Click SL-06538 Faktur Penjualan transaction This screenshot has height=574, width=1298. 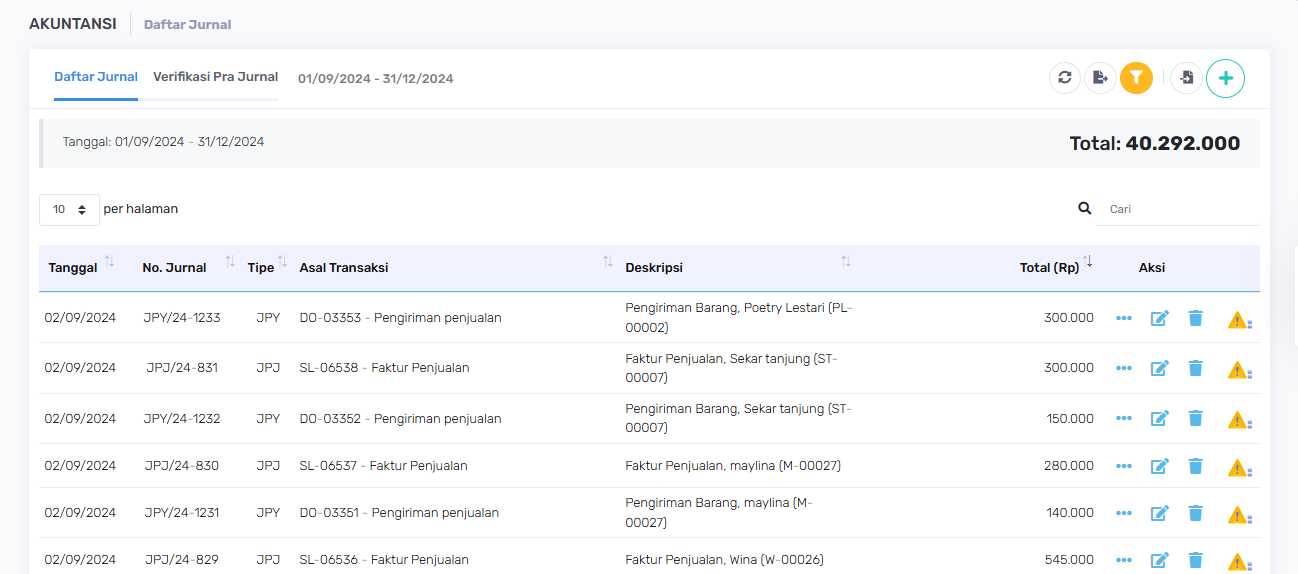point(384,368)
